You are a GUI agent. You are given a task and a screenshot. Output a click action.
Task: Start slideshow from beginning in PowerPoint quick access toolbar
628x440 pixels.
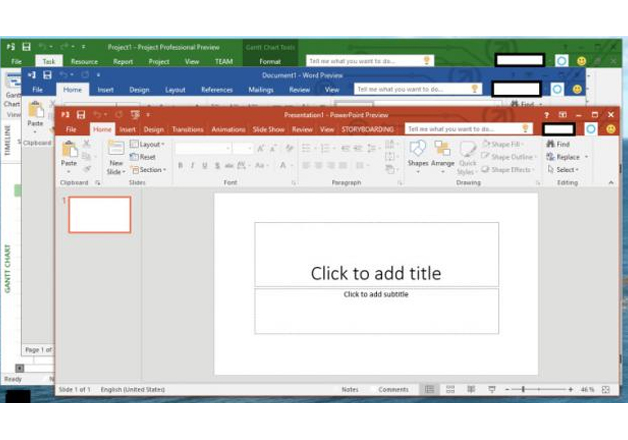[x=135, y=115]
